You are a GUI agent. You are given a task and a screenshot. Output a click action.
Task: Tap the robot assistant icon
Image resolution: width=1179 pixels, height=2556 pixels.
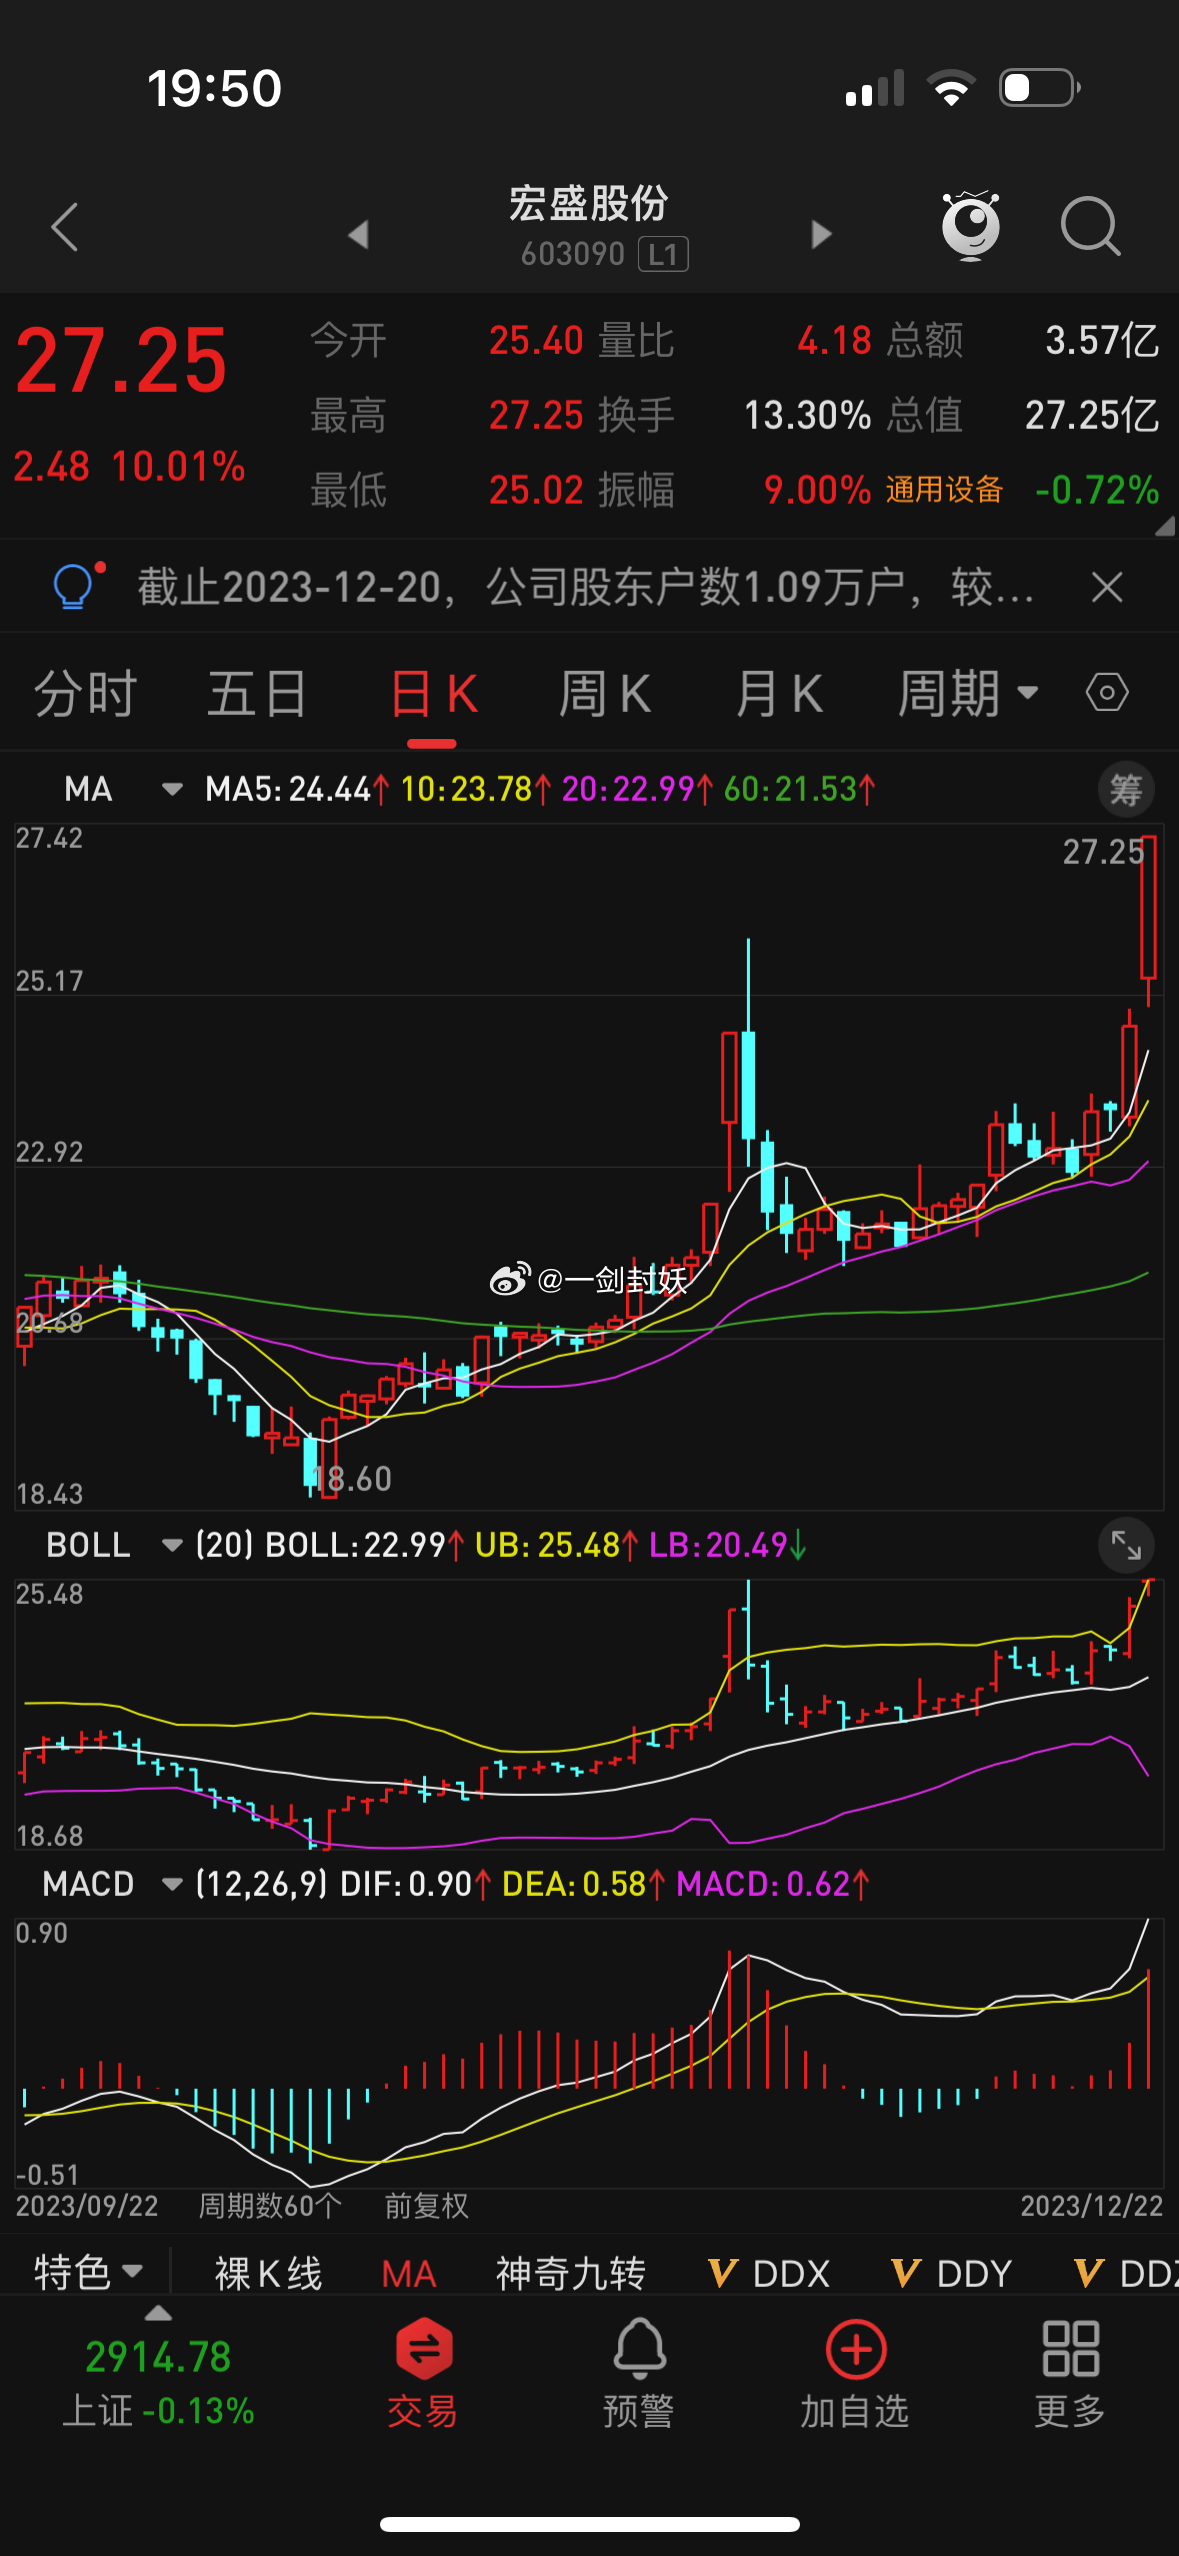click(x=970, y=226)
